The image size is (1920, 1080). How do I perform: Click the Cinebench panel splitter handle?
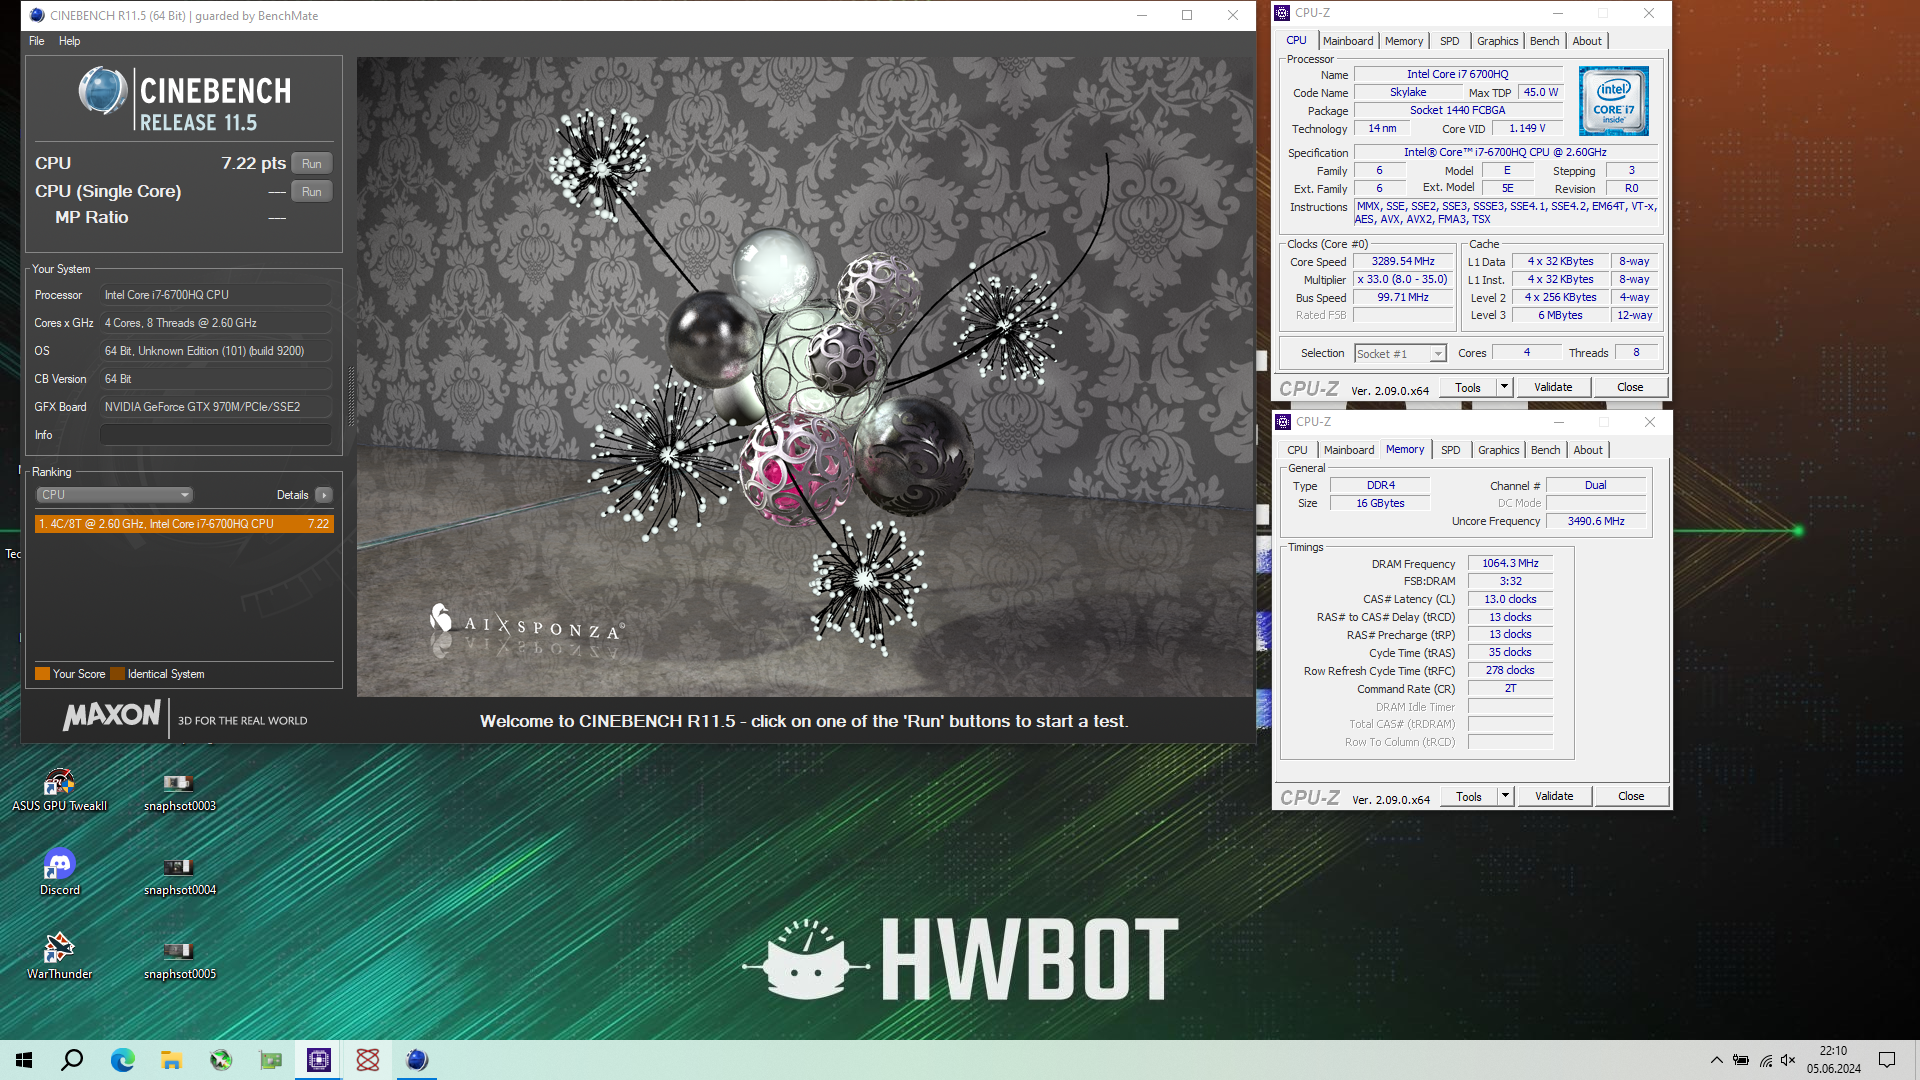(x=350, y=396)
